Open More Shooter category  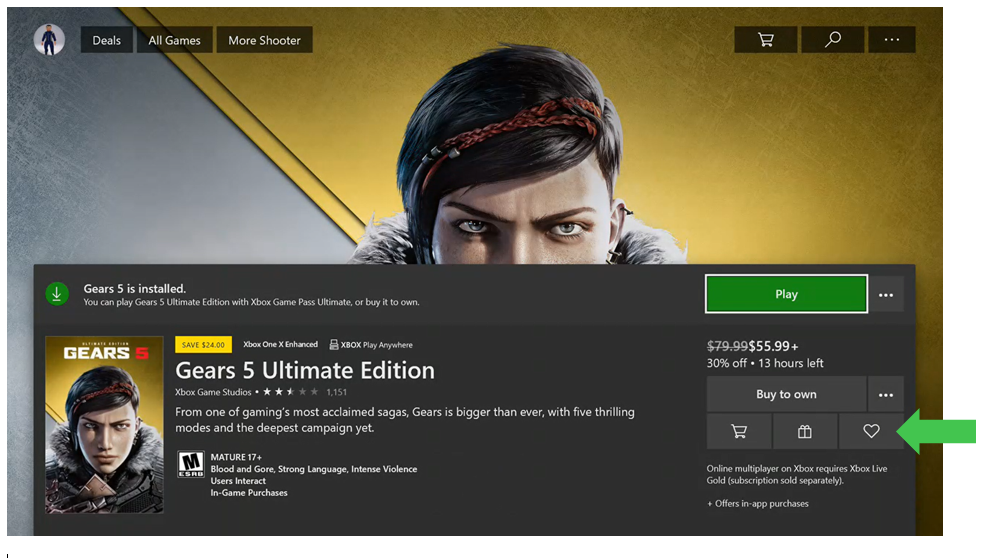point(264,40)
